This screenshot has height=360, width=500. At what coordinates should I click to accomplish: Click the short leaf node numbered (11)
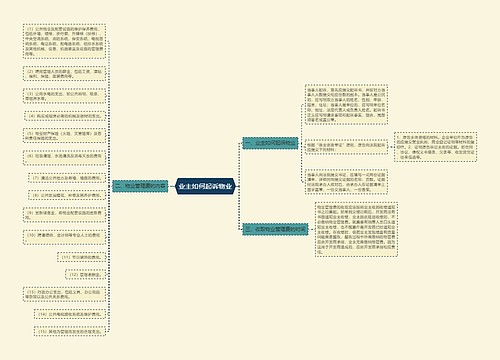pos(82,257)
